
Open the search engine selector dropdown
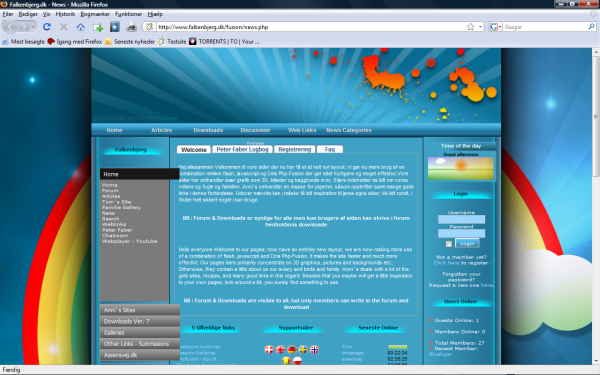point(495,27)
